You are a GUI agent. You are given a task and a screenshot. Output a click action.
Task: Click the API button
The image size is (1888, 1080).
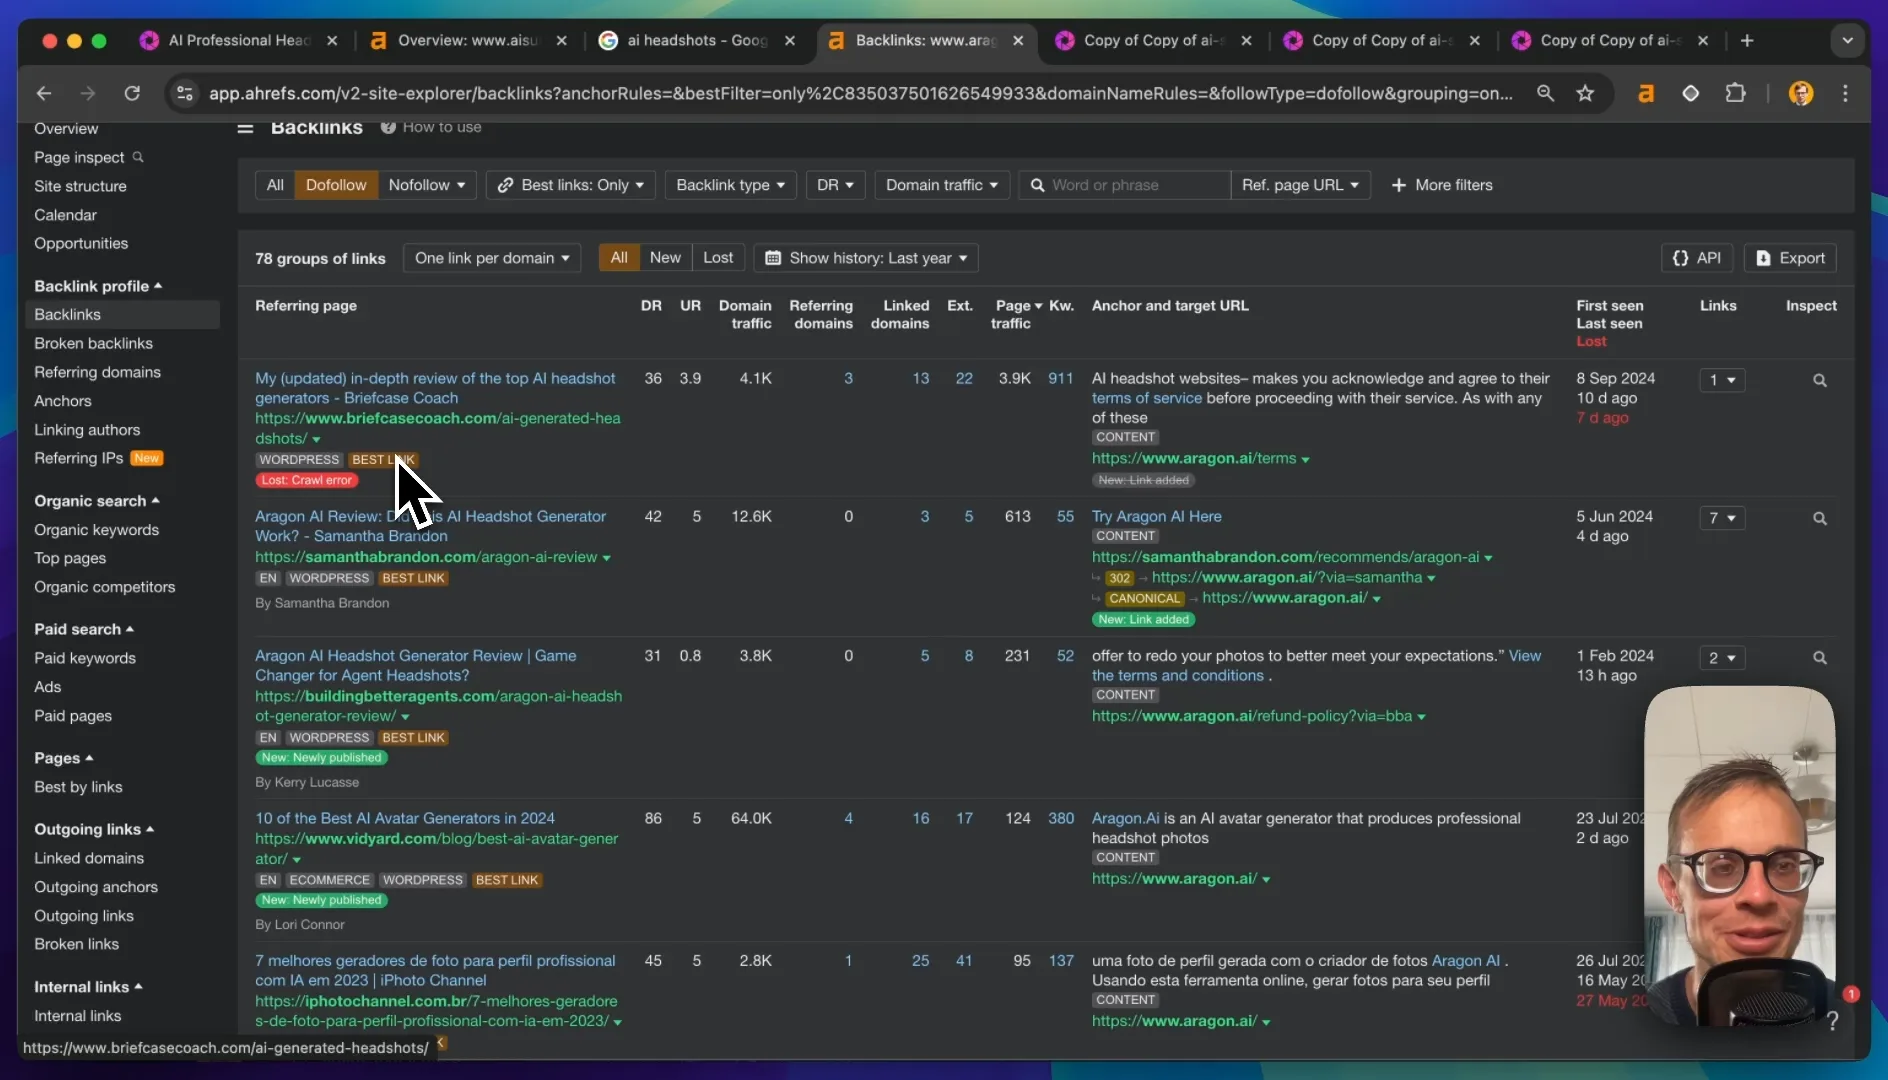(1697, 258)
